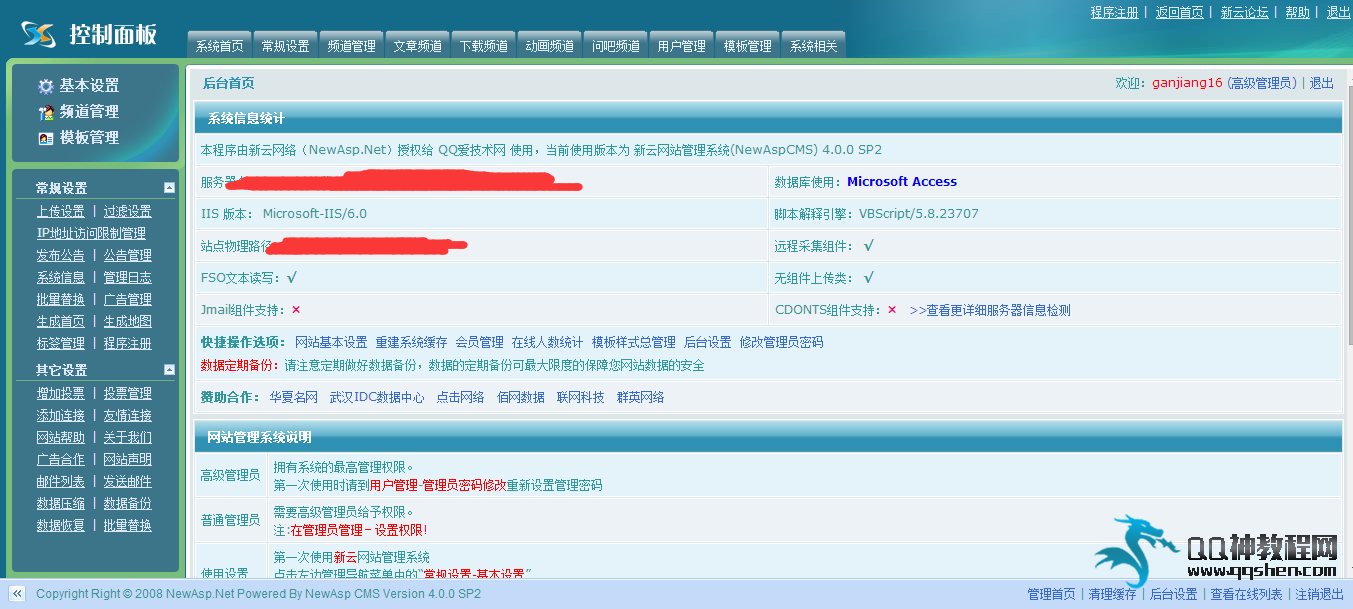The height and width of the screenshot is (609, 1353).
Task: Open the 动画频道 tab
Action: (x=550, y=45)
